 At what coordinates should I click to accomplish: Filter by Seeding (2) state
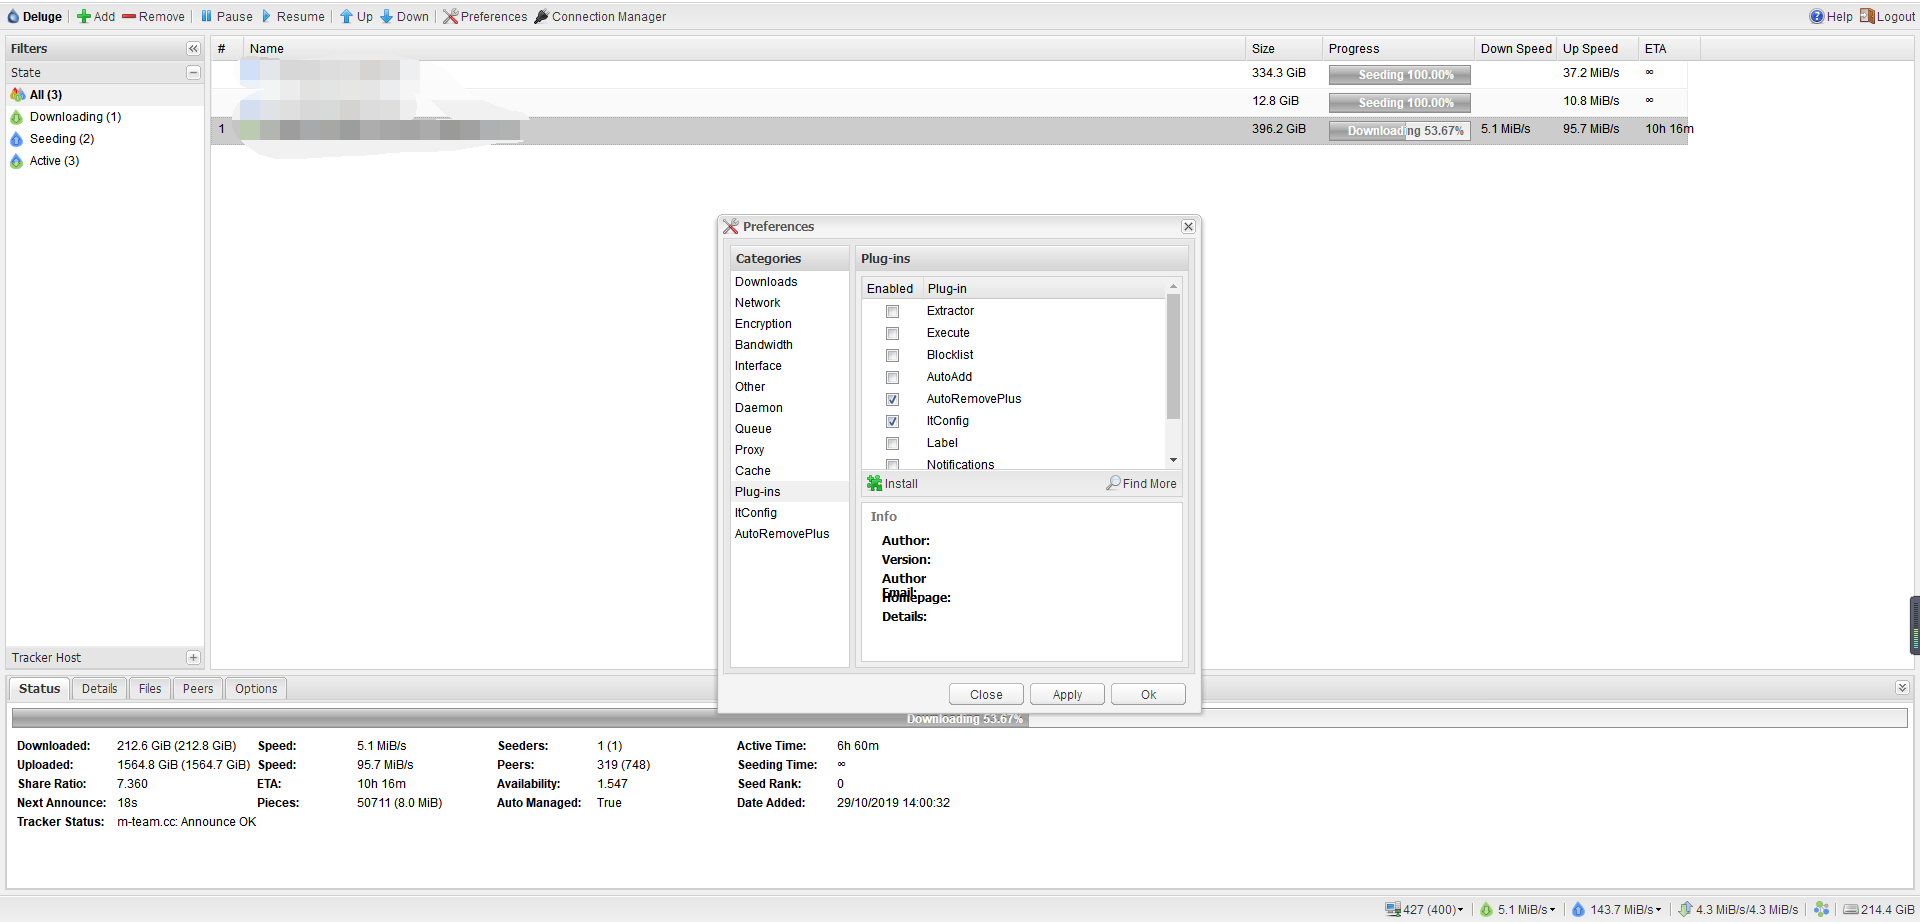click(62, 139)
